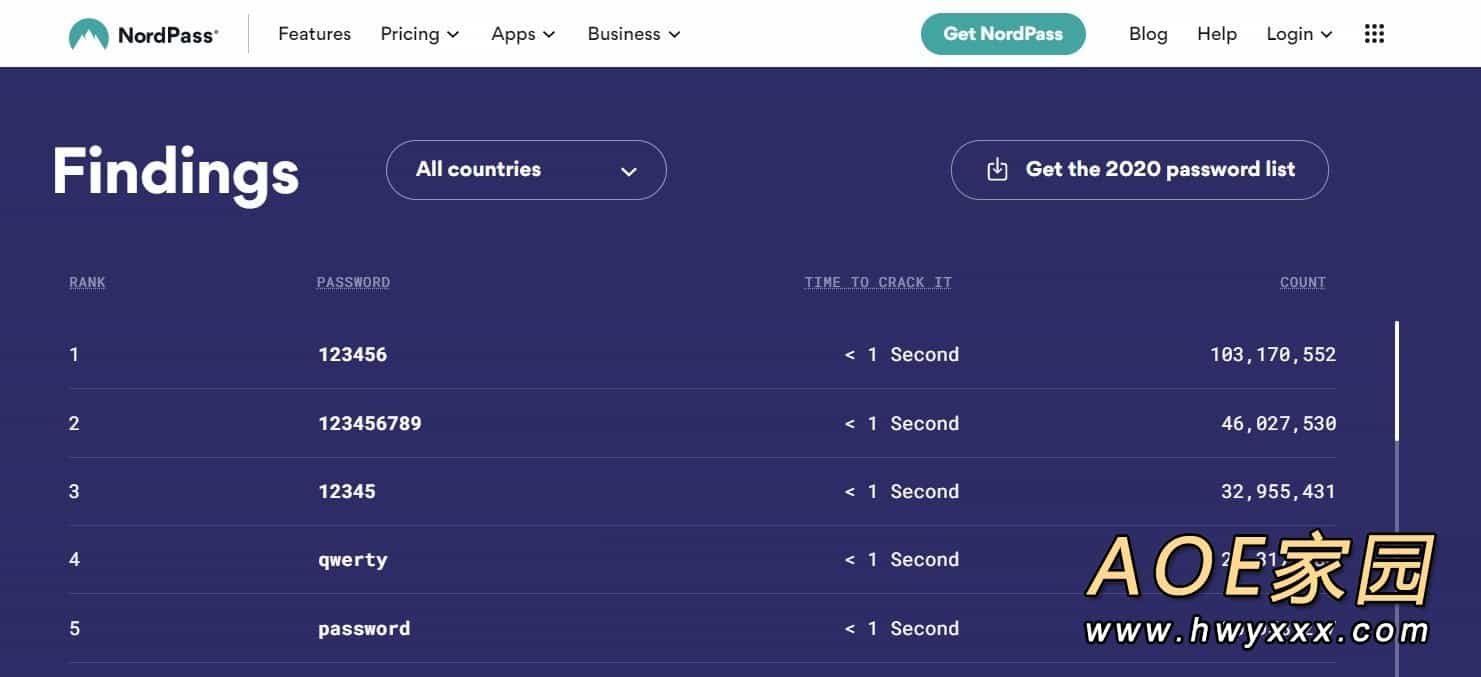Click the NordPass logo
Screen dimensions: 1481x677
pos(143,34)
